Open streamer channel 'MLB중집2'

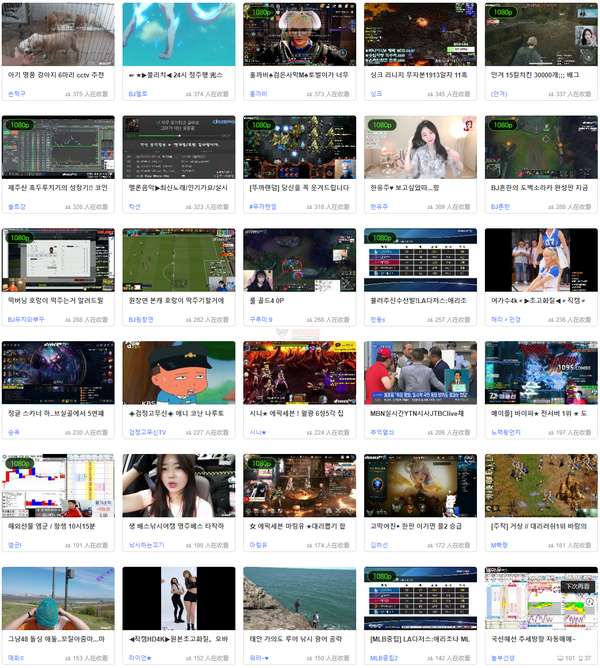point(384,658)
